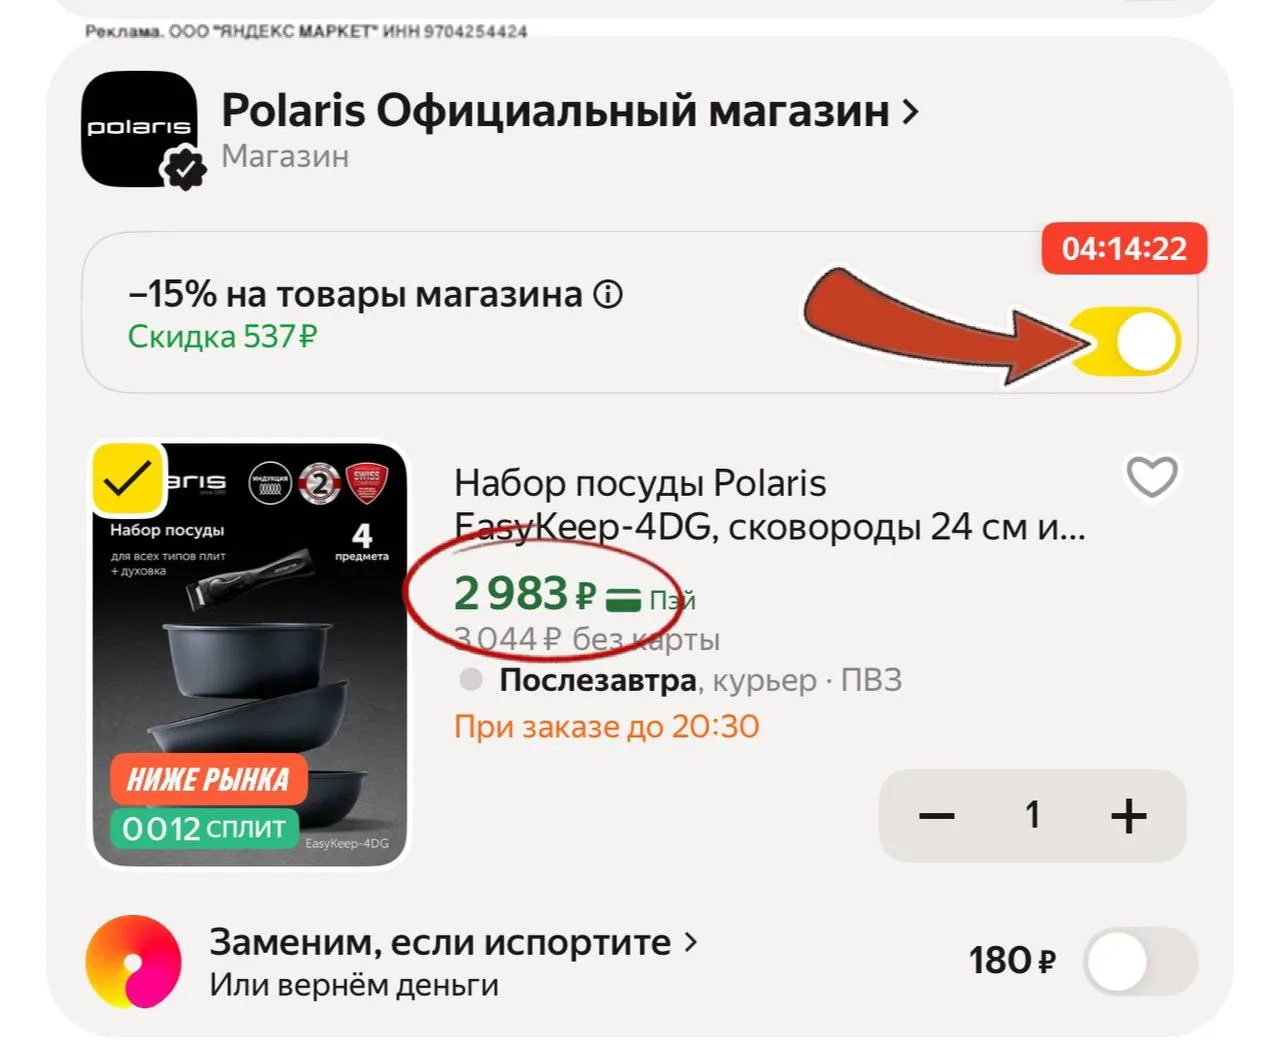Tap the colorful protection service icon

click(x=133, y=961)
